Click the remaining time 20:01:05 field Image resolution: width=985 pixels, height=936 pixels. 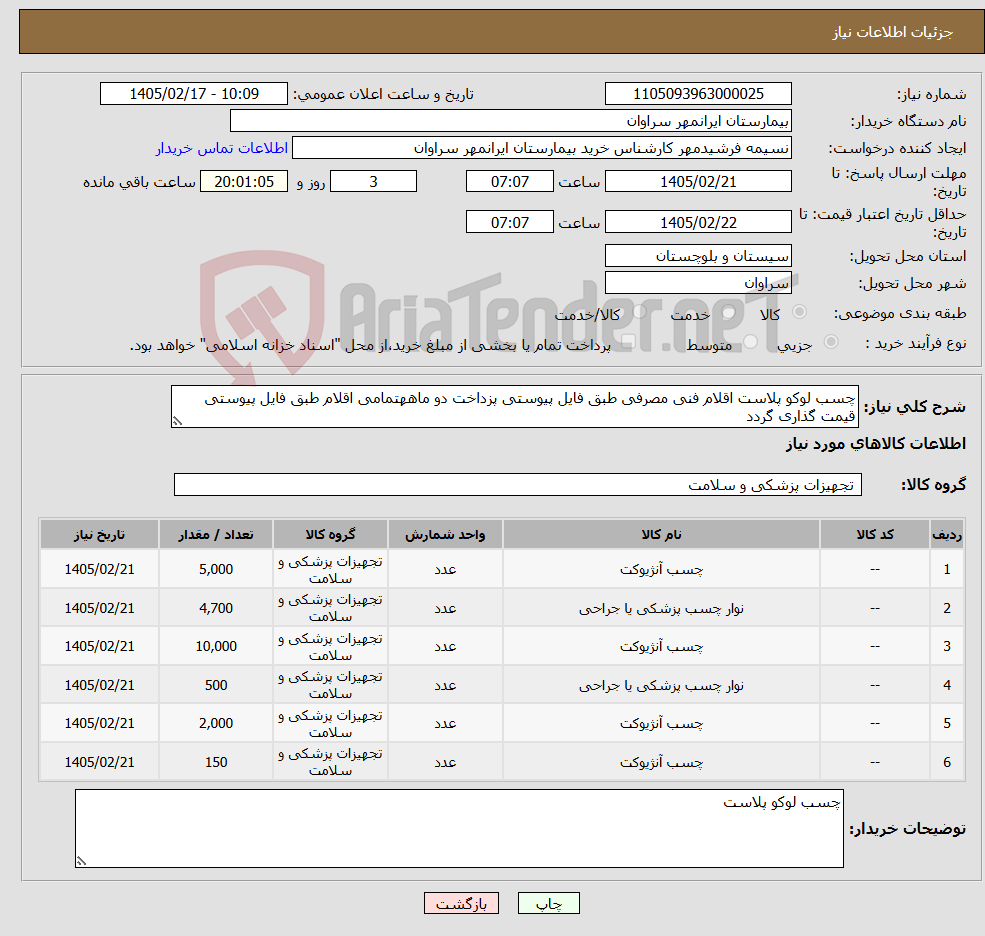tap(244, 182)
